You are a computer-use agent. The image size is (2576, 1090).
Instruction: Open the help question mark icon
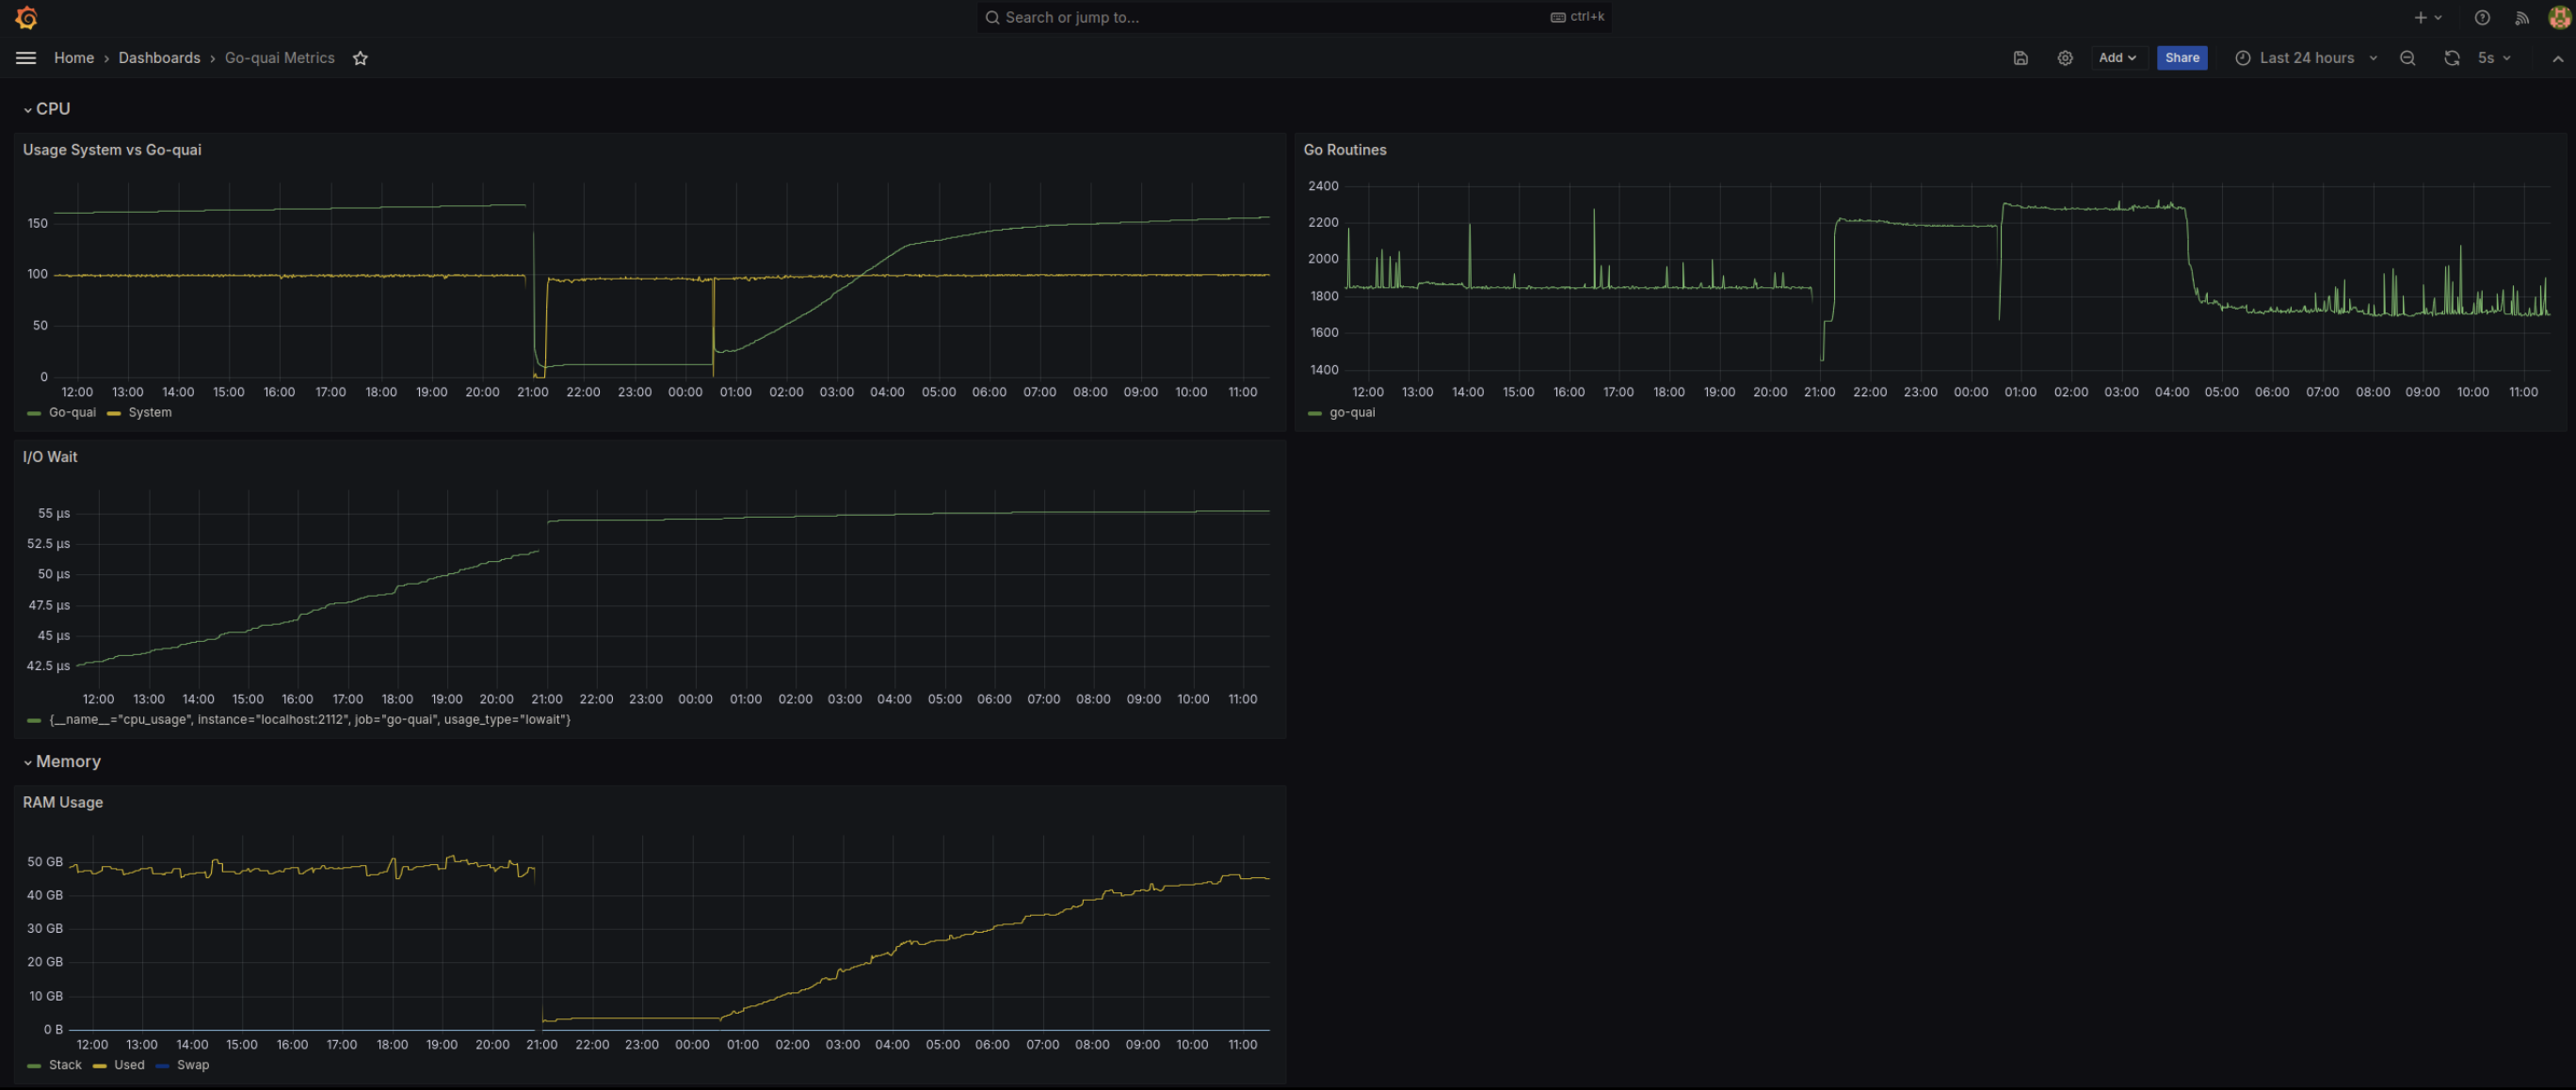tap(2481, 17)
